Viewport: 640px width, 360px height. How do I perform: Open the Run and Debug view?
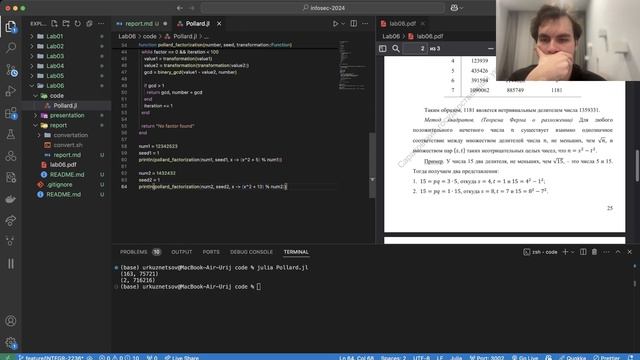tap(11, 91)
